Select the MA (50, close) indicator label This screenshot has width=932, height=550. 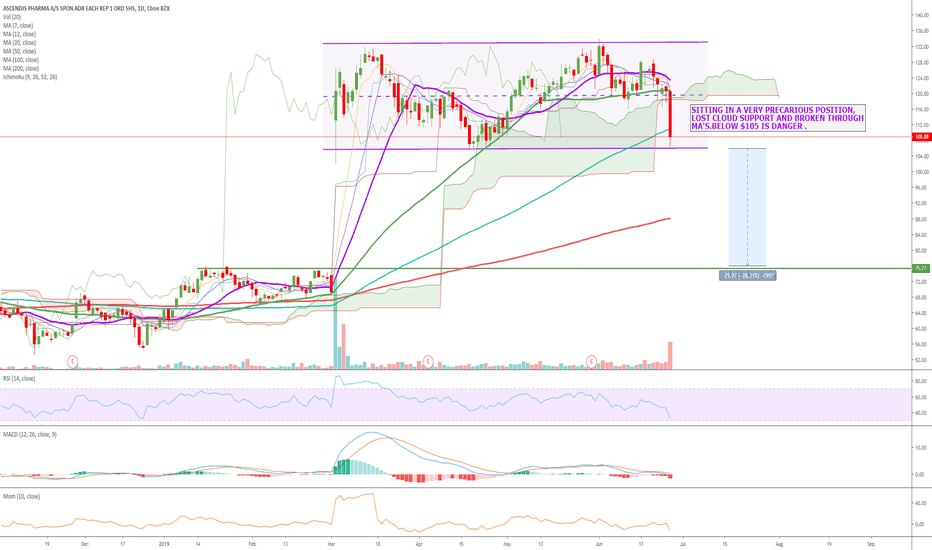(x=19, y=51)
